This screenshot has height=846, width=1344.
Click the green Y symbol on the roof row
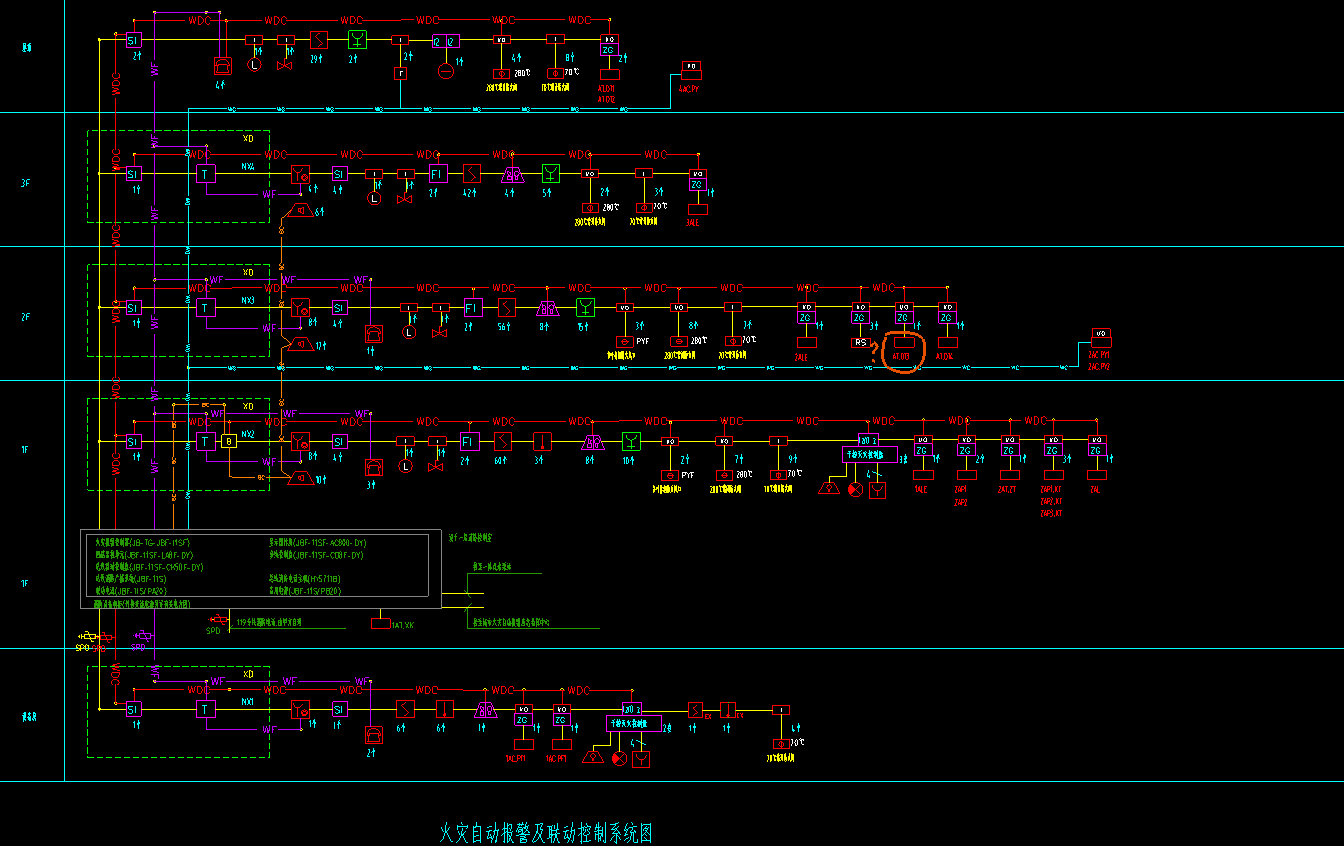[357, 40]
